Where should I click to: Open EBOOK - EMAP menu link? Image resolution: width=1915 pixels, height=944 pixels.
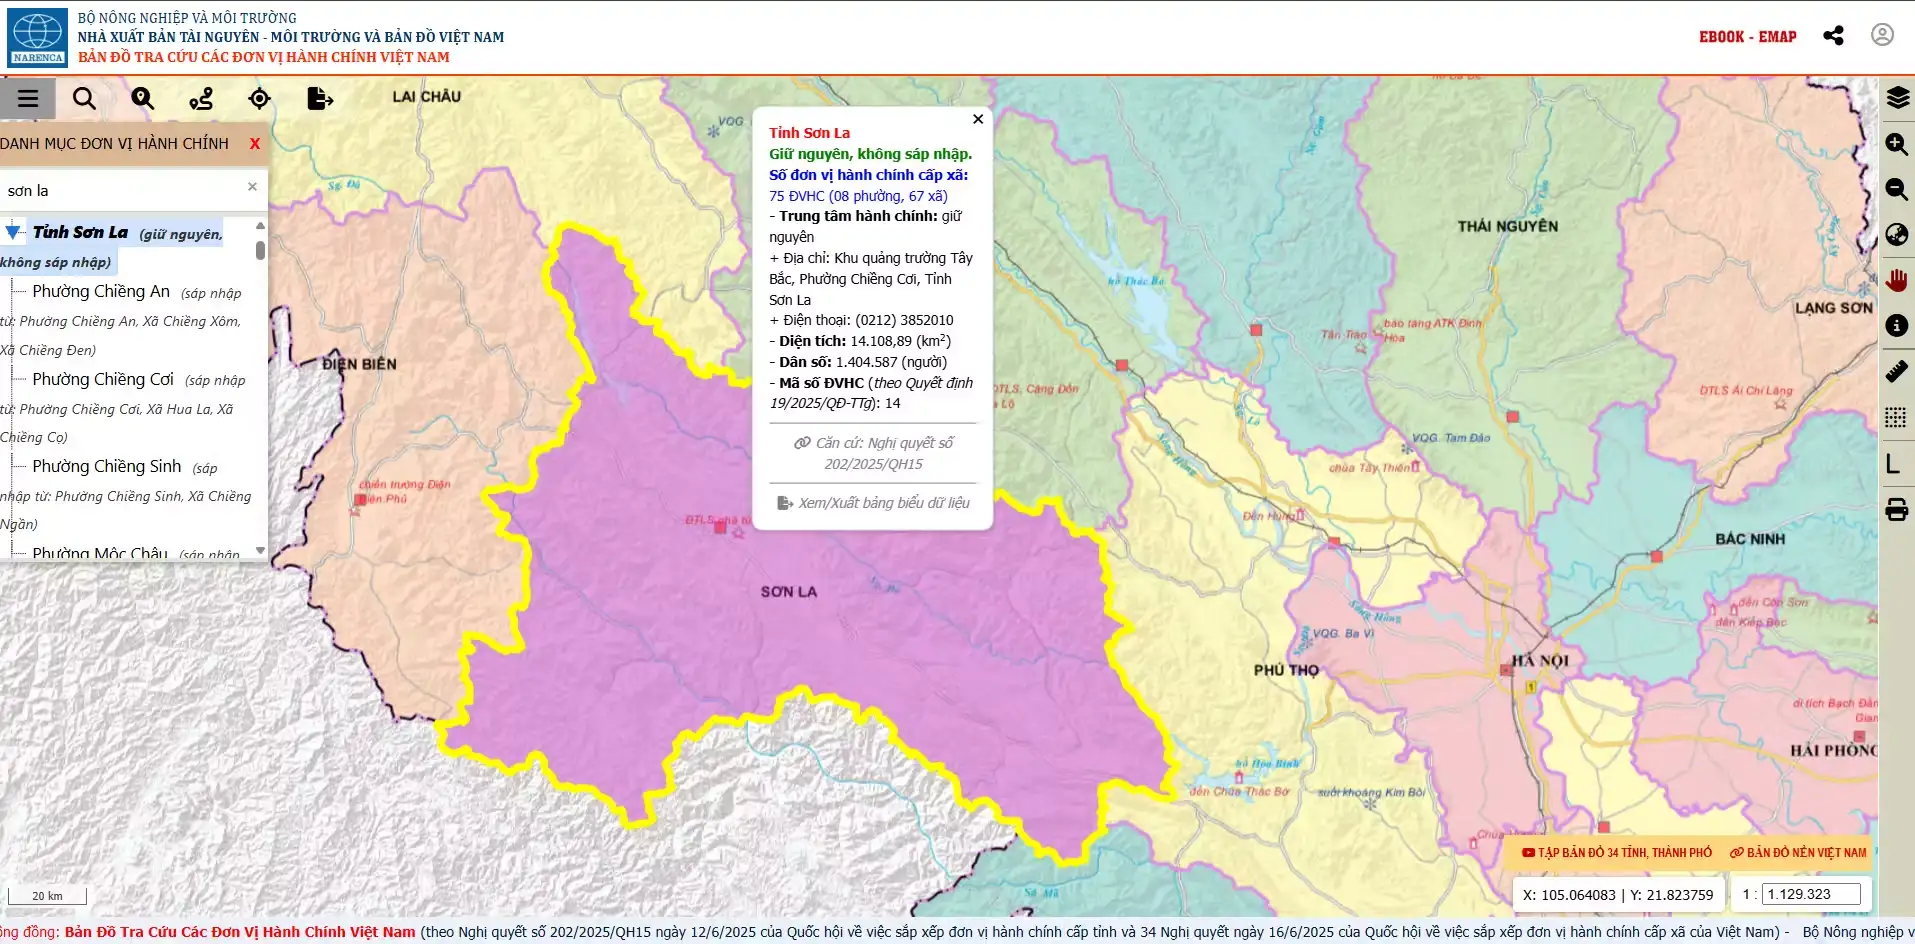[x=1747, y=37]
